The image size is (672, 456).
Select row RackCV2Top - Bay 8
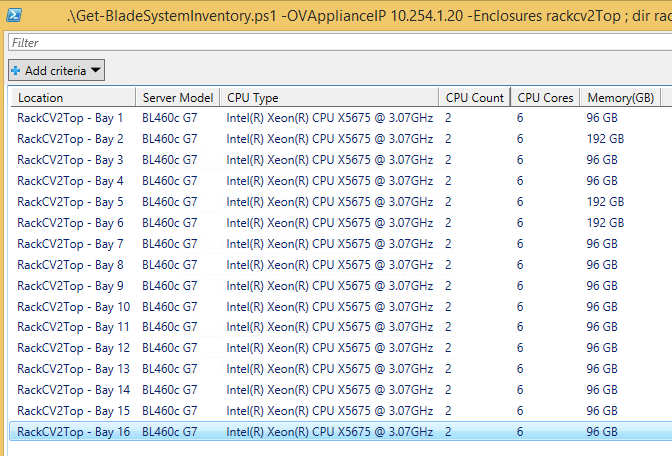[x=341, y=265]
